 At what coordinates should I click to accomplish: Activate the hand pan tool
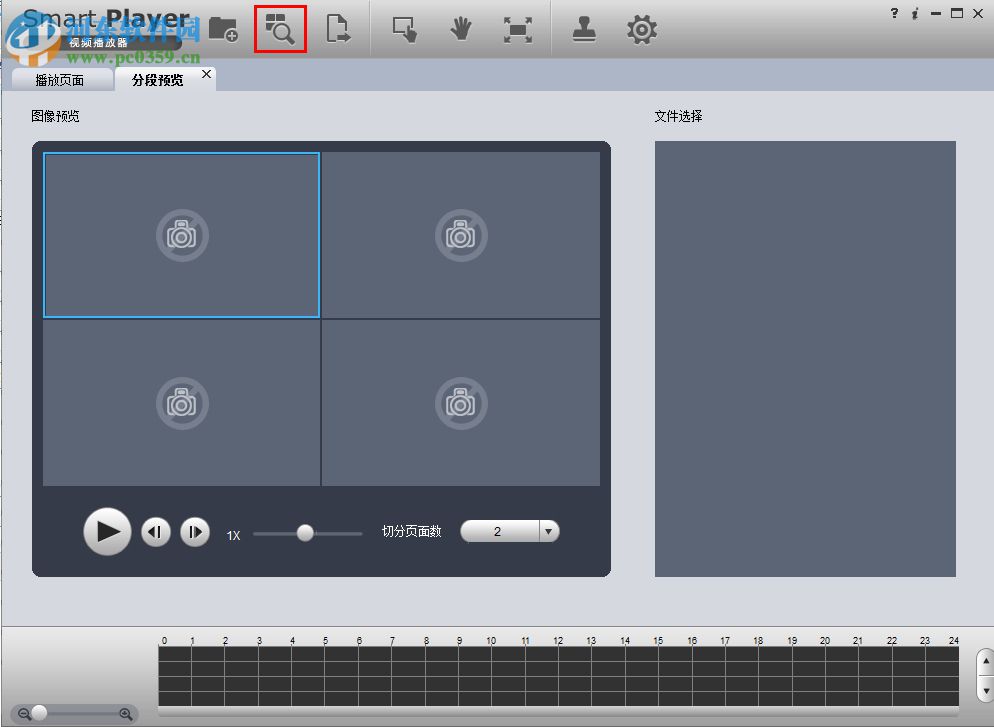[x=461, y=30]
